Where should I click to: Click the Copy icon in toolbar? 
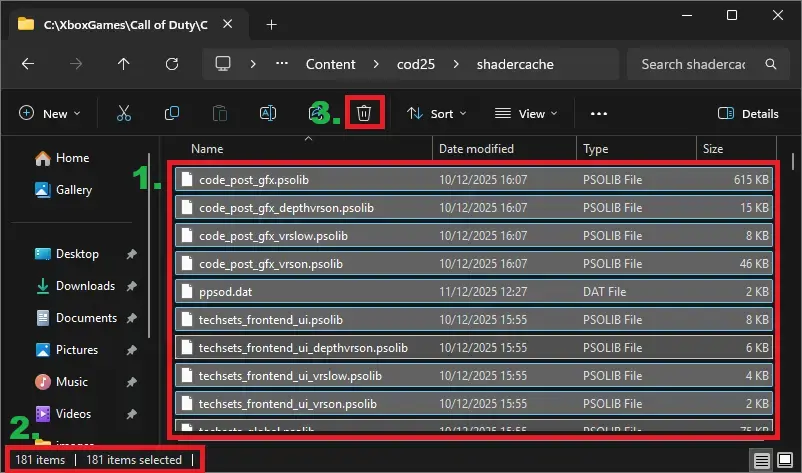172,113
